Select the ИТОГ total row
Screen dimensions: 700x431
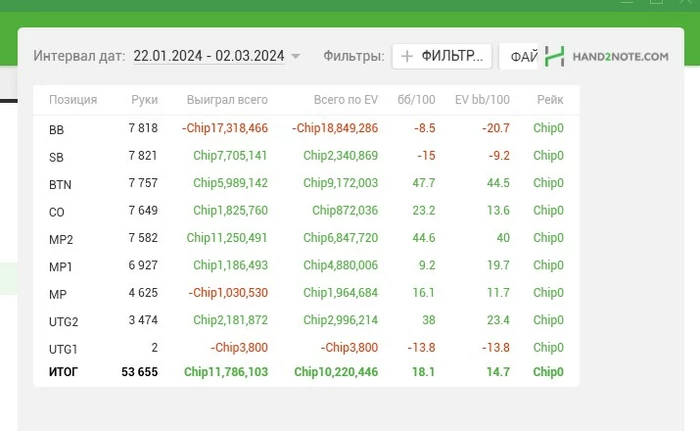(306, 372)
